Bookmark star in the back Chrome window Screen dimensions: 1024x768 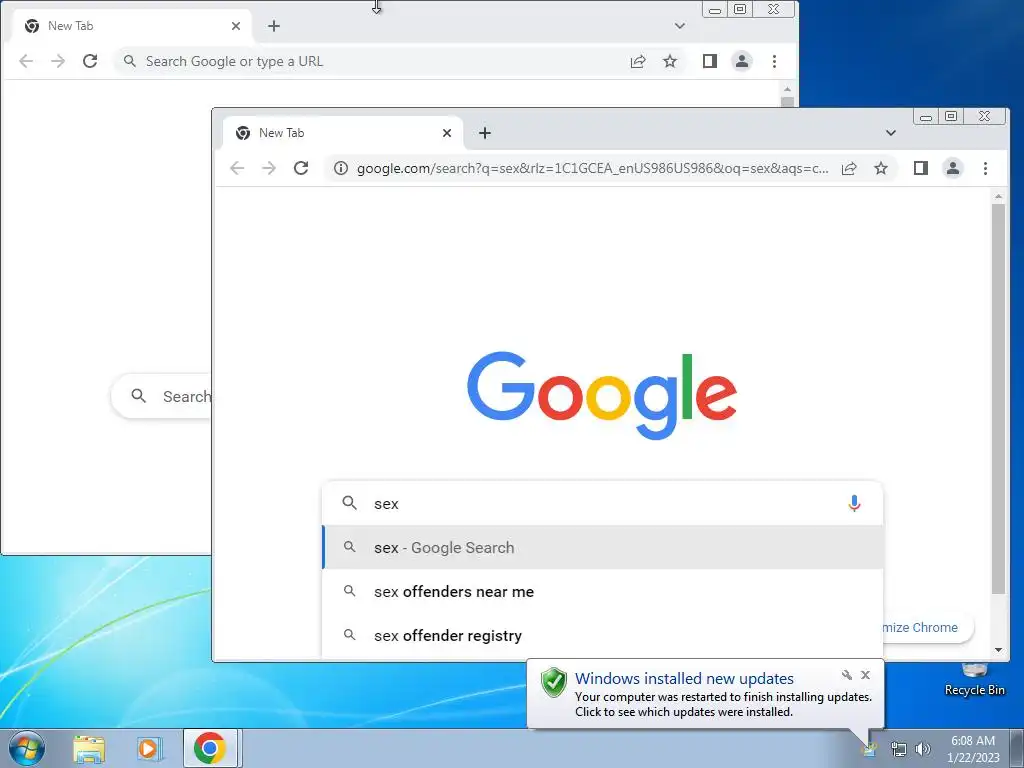670,61
